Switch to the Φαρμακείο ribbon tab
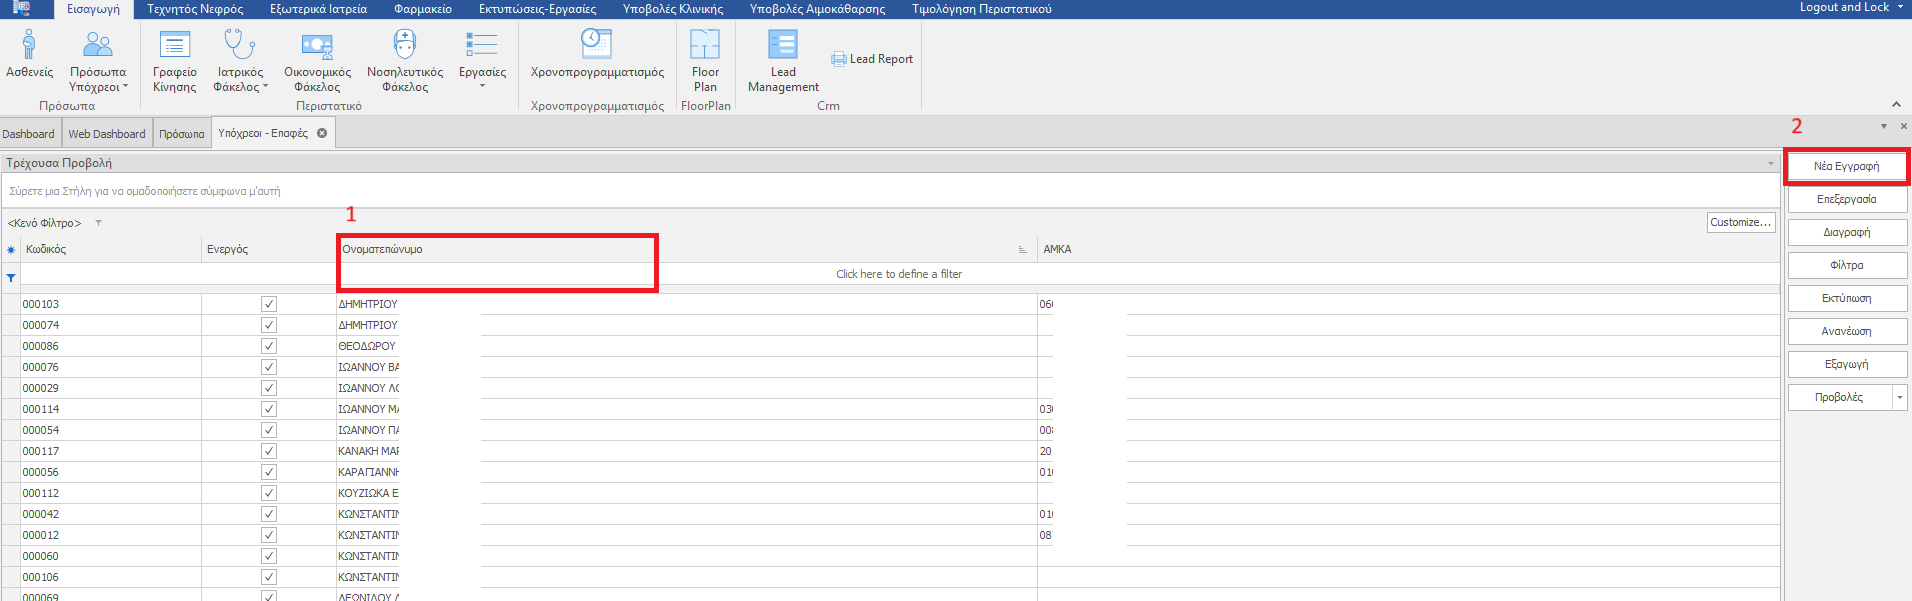 coord(422,9)
